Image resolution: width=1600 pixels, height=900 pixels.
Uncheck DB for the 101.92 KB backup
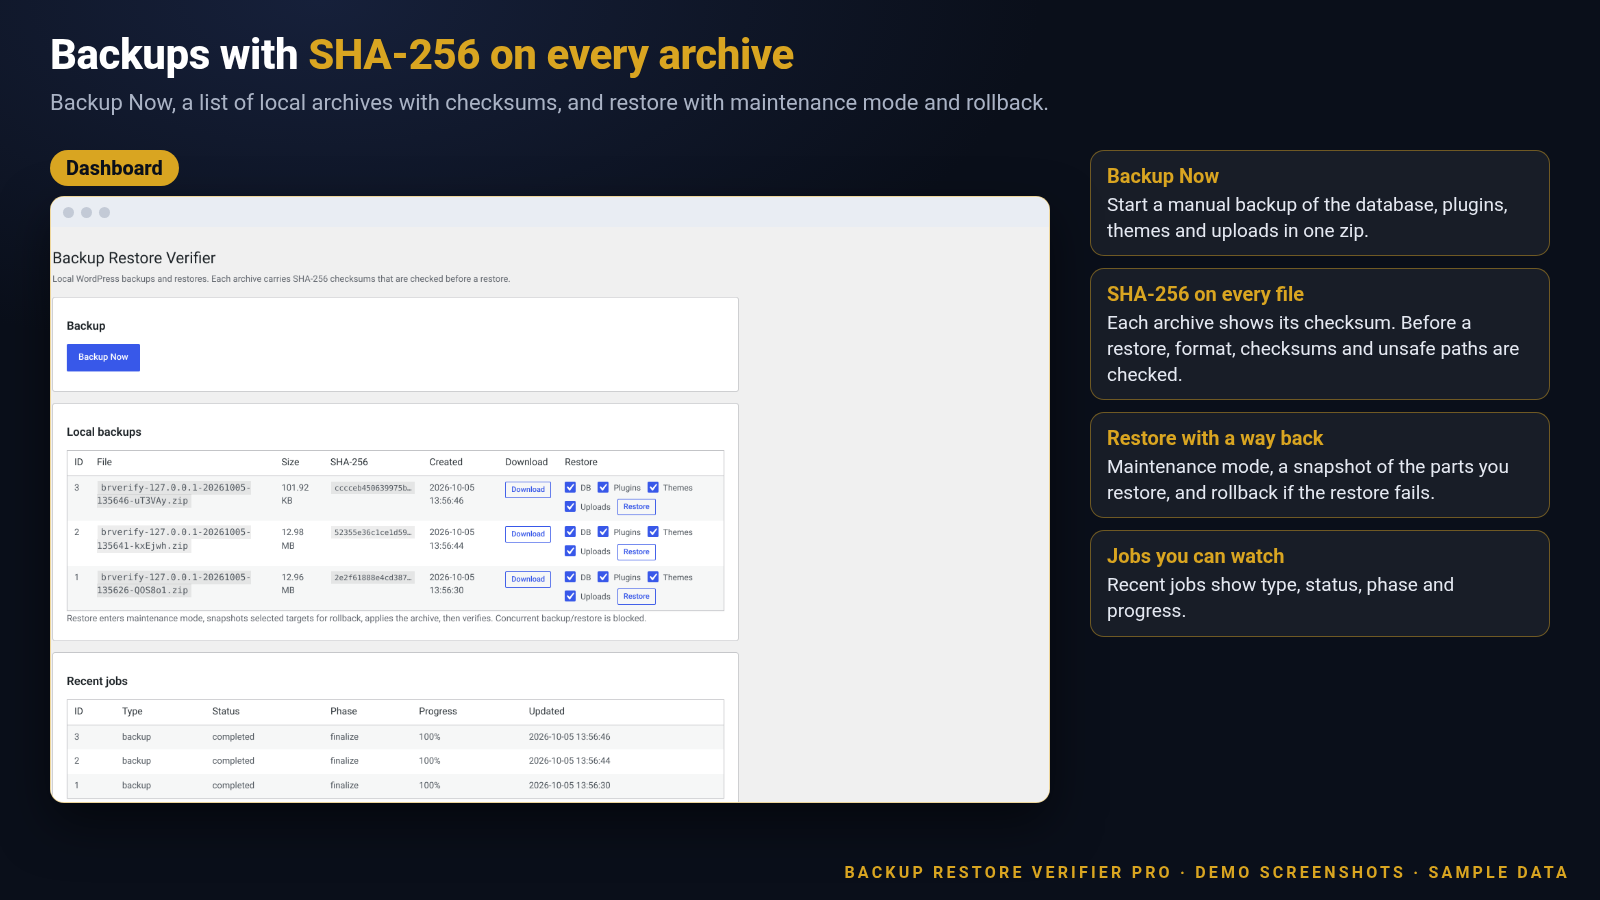[x=570, y=487]
